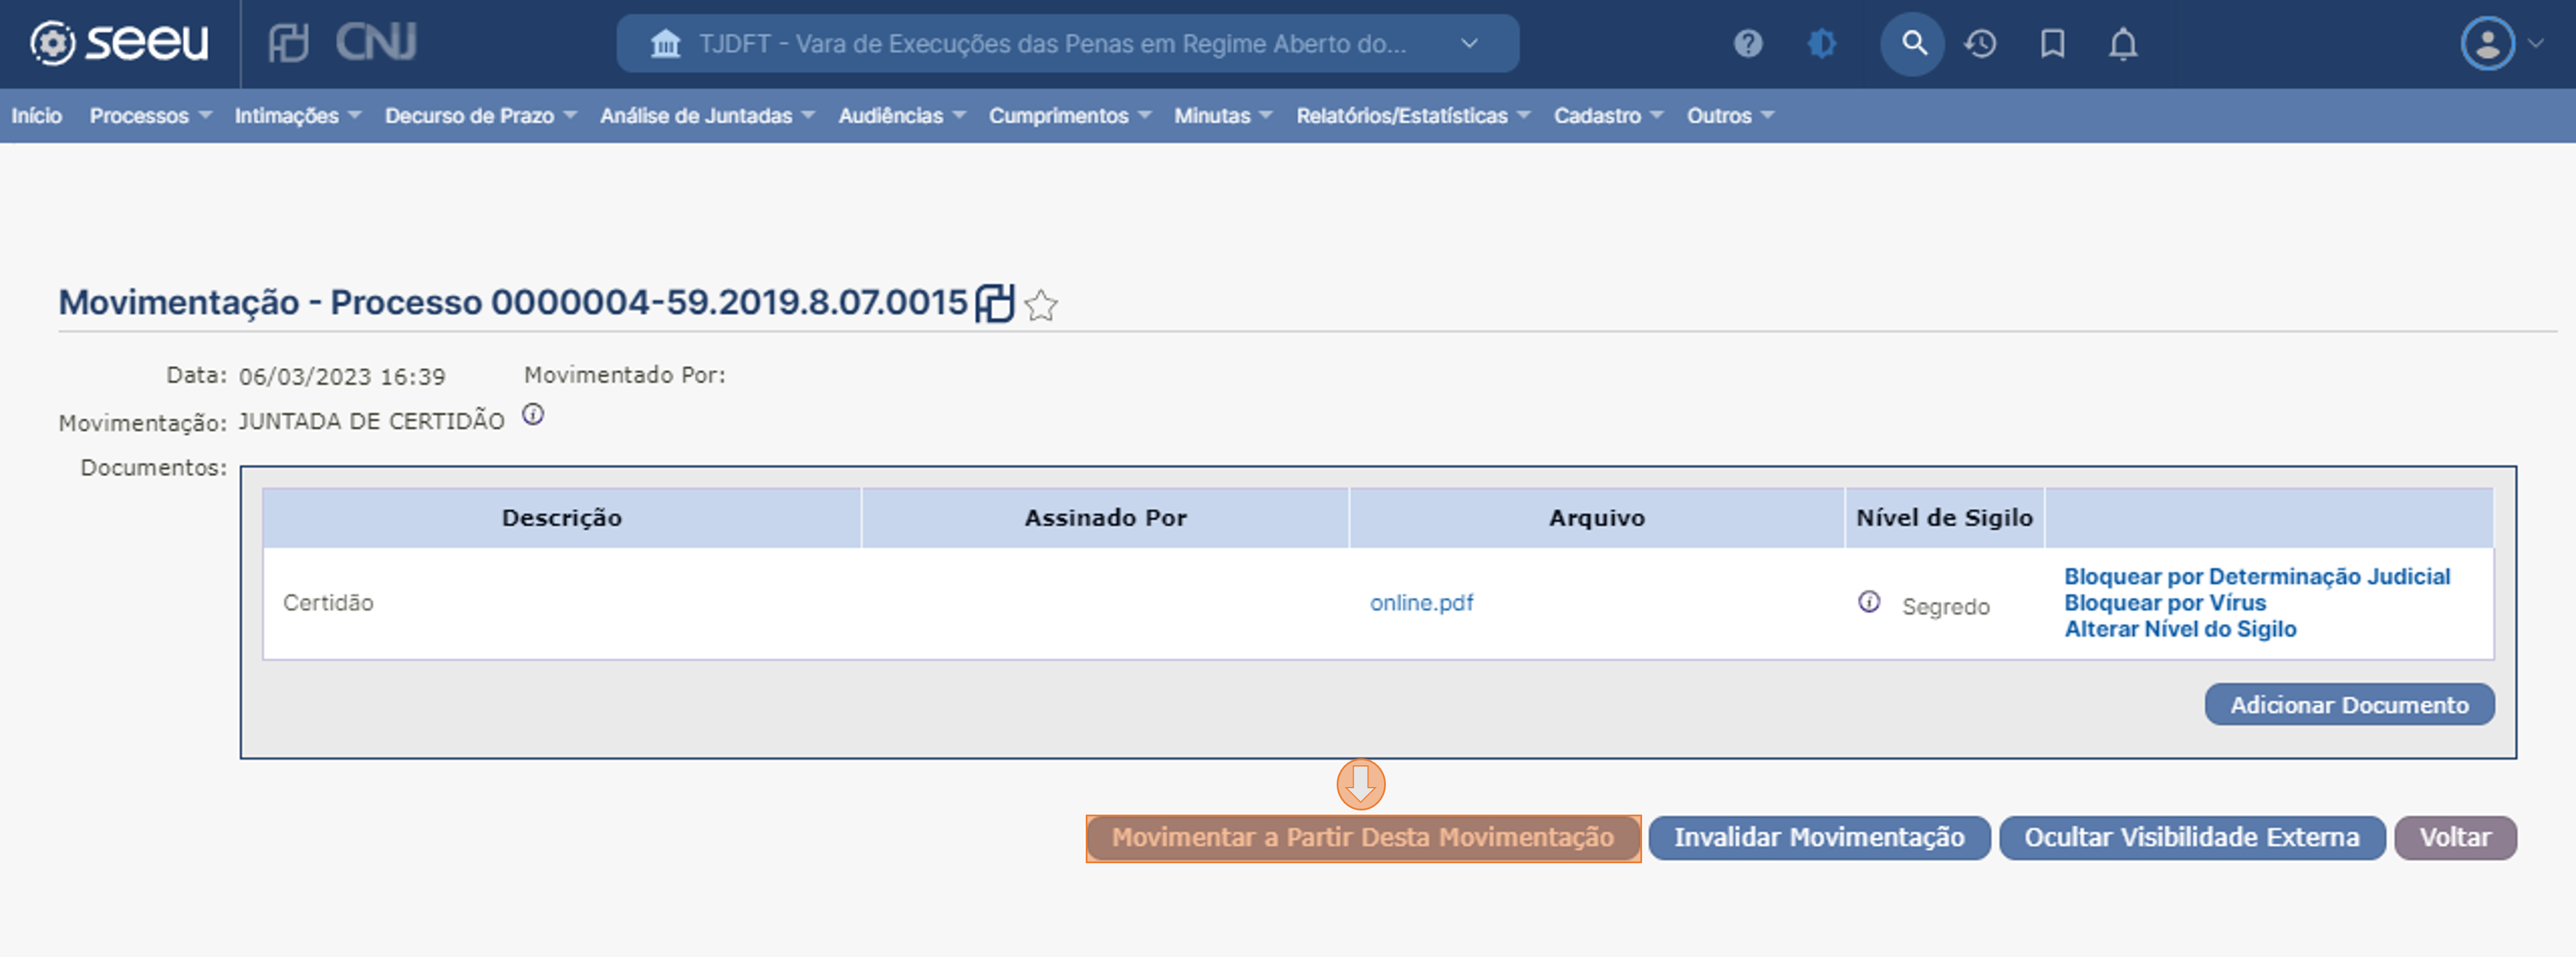Click JUNTADA DE CERTIDÃO text
This screenshot has width=2576, height=957.
371,421
